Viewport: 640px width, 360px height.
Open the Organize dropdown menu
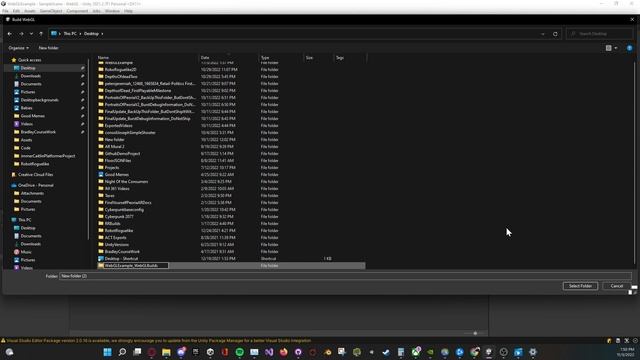tap(18, 48)
